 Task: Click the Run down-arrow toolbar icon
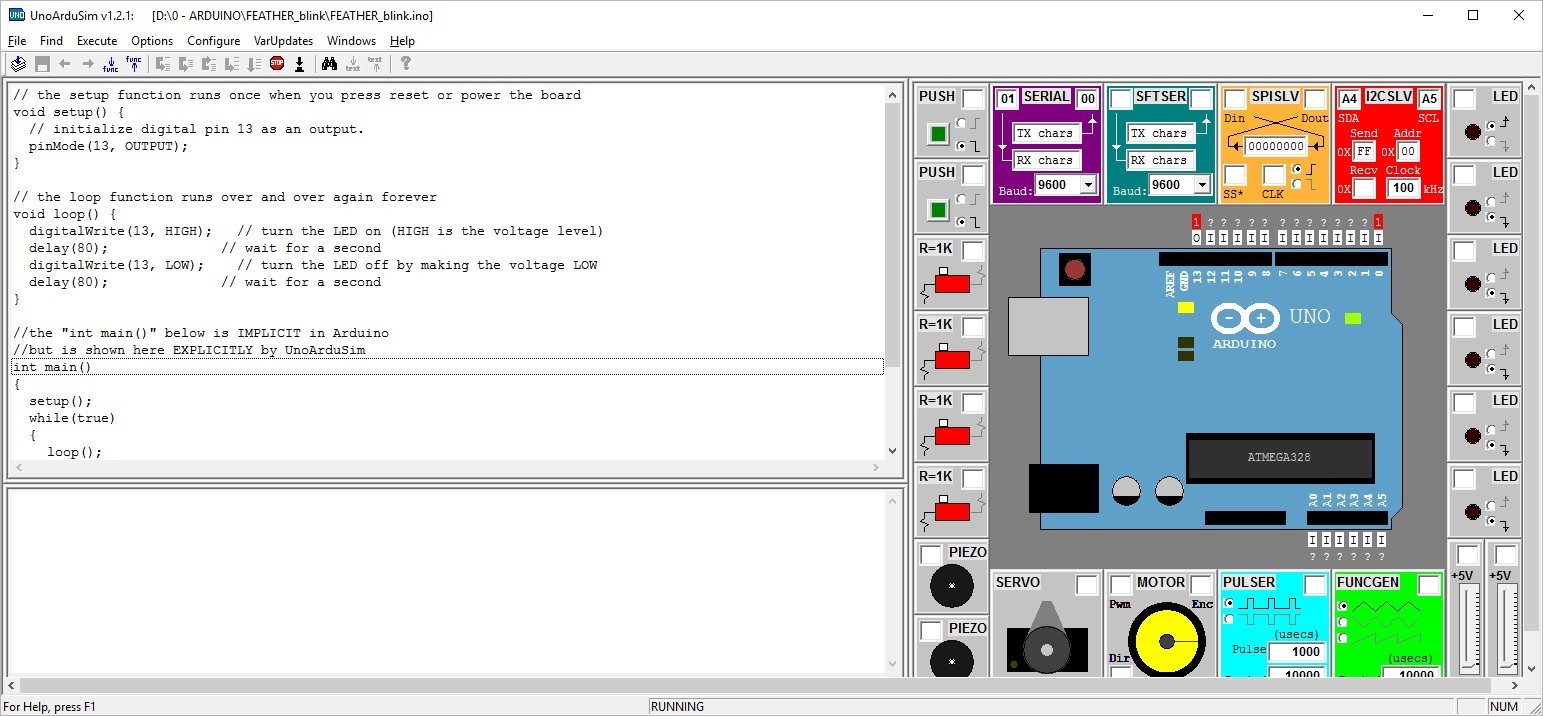pyautogui.click(x=254, y=64)
